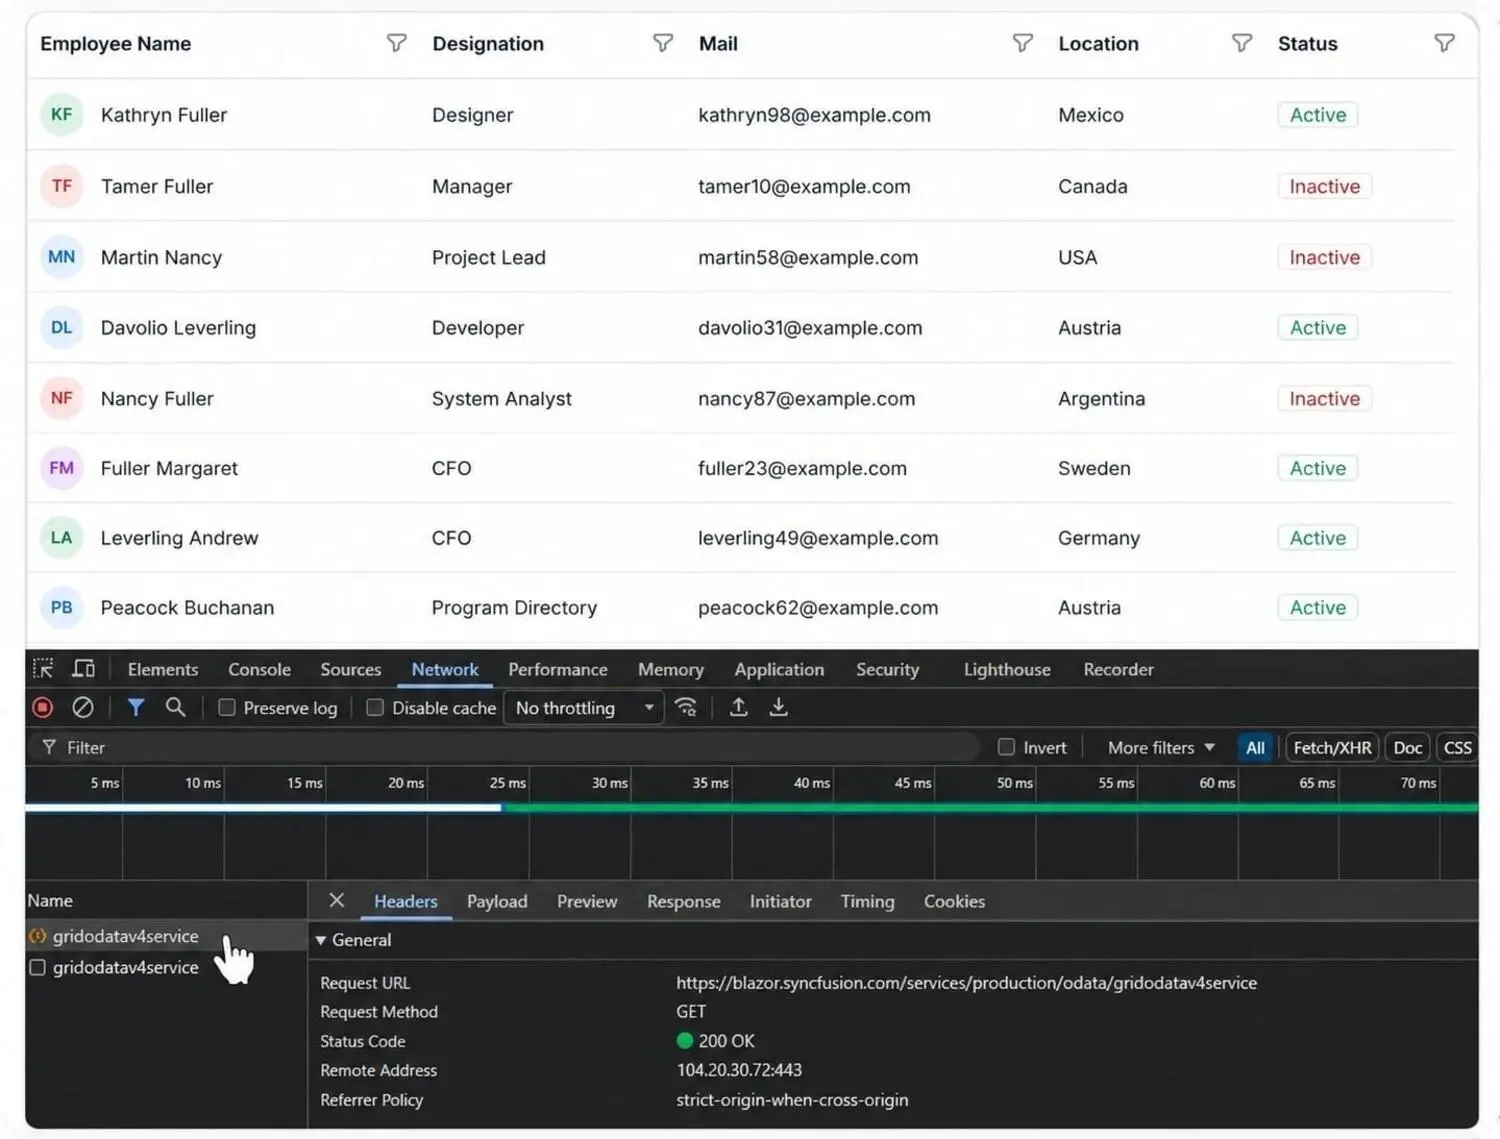Check the Invert filter checkbox
Screen dimensions: 1500x1139
pyautogui.click(x=1007, y=747)
